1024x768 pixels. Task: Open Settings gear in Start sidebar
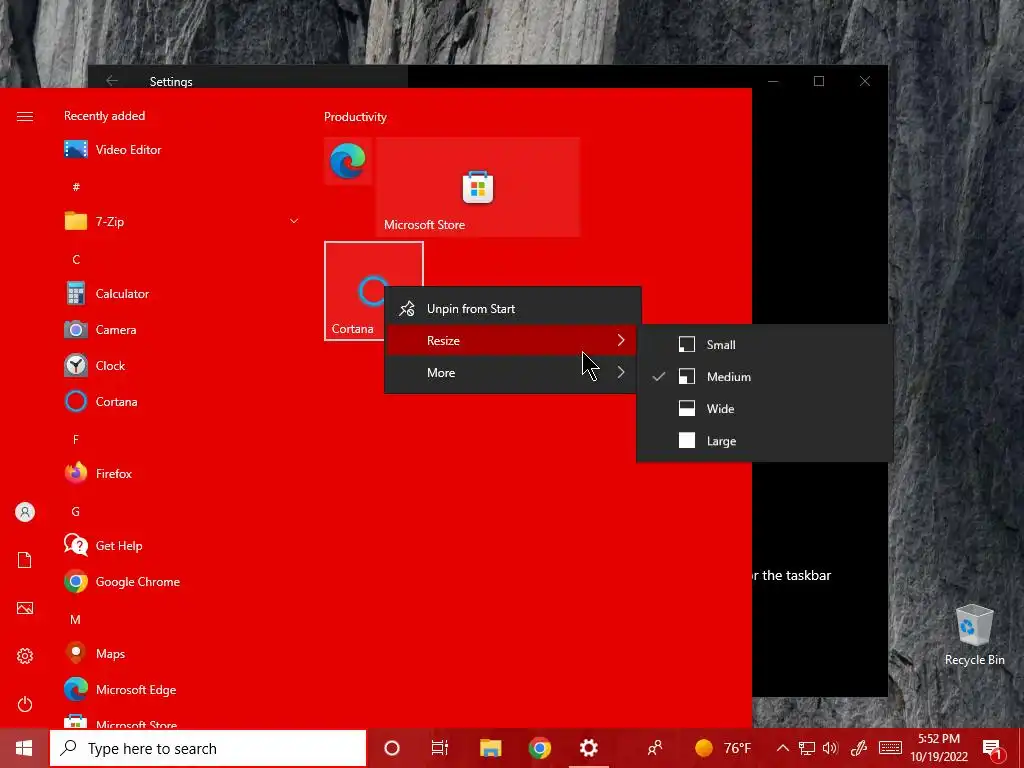(25, 656)
